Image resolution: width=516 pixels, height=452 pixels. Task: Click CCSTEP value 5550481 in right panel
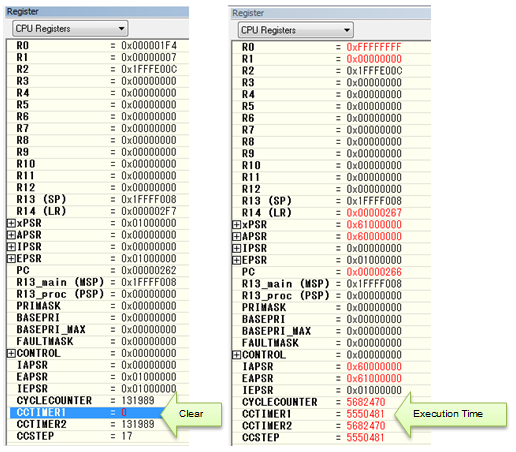point(365,438)
